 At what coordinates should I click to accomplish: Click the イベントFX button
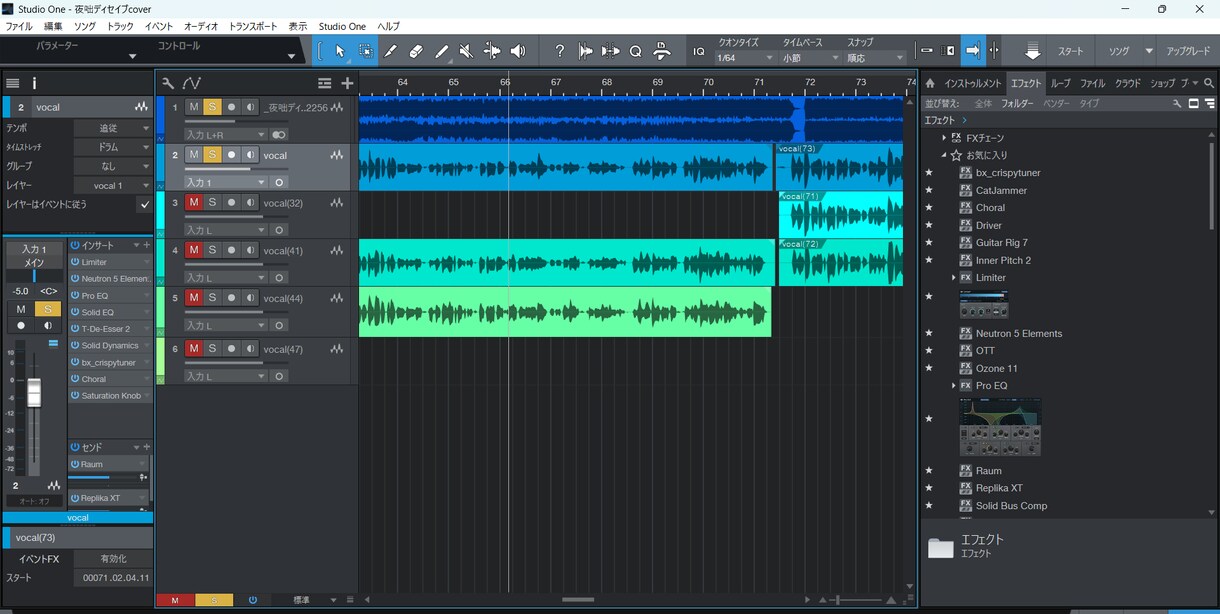coord(39,559)
